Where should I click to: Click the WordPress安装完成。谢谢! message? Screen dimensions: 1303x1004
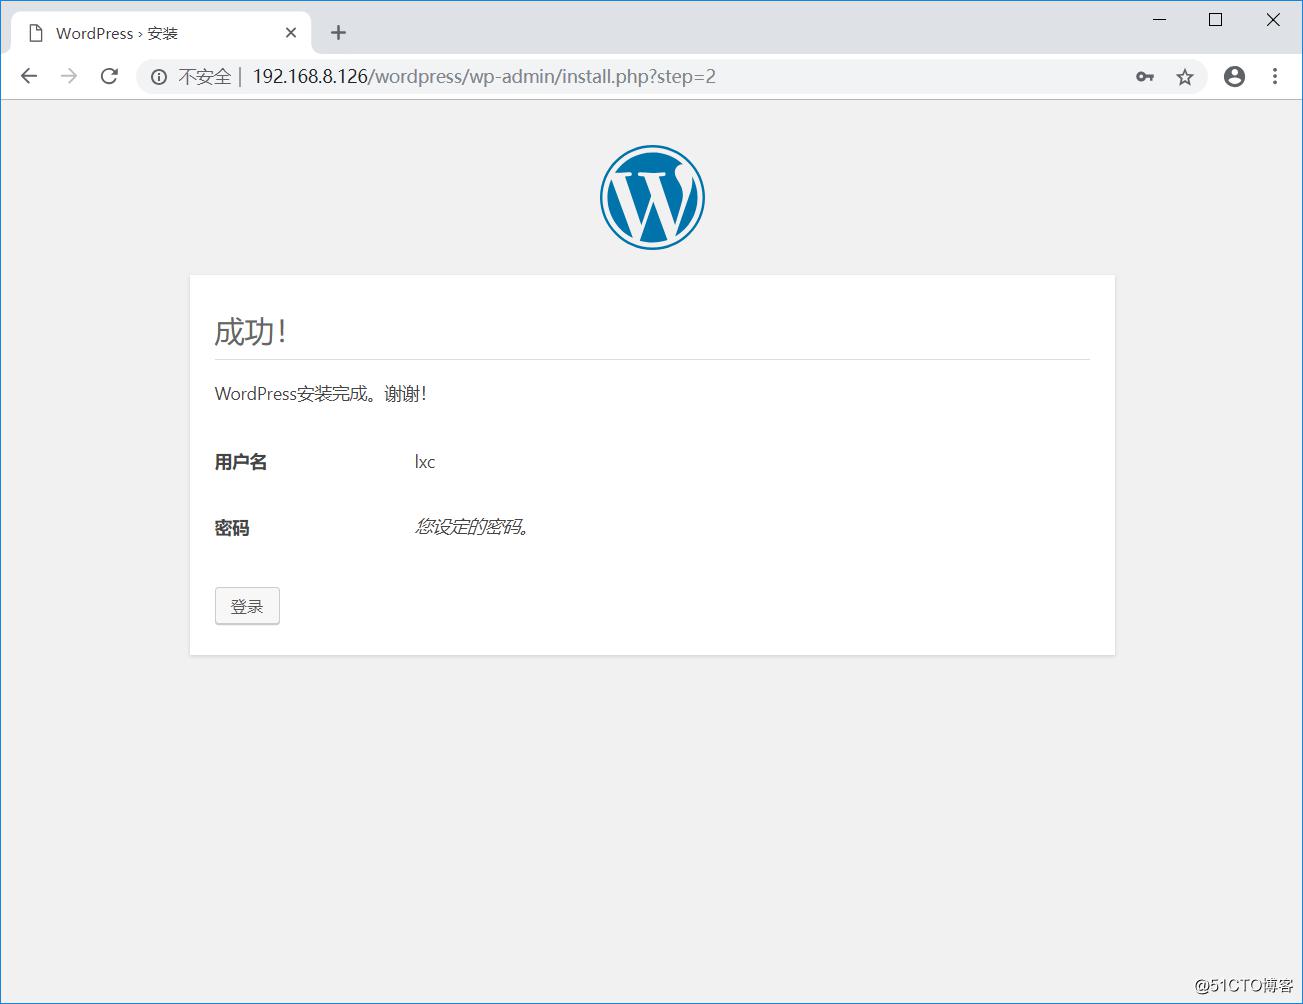point(321,394)
